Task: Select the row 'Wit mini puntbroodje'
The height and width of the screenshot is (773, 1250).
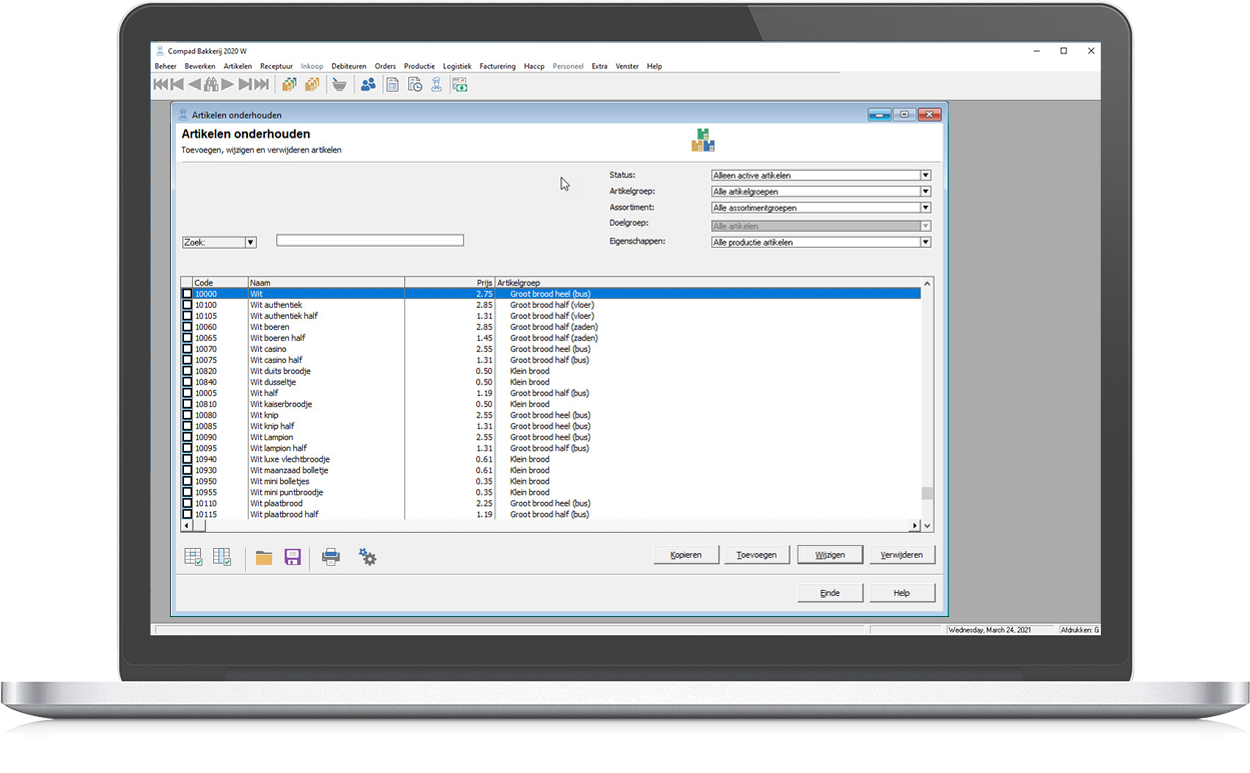Action: (x=551, y=492)
